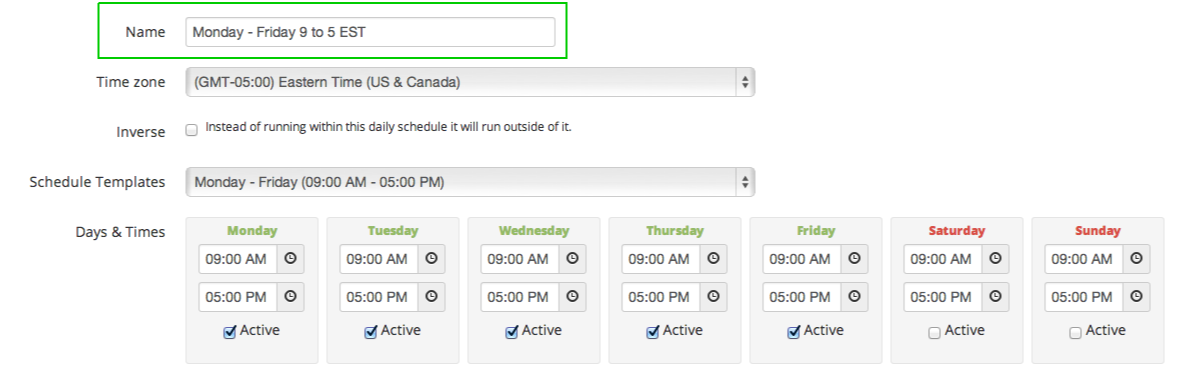Edit the Tuesday 05:00 PM end time field
This screenshot has width=1180, height=386.
click(x=379, y=297)
